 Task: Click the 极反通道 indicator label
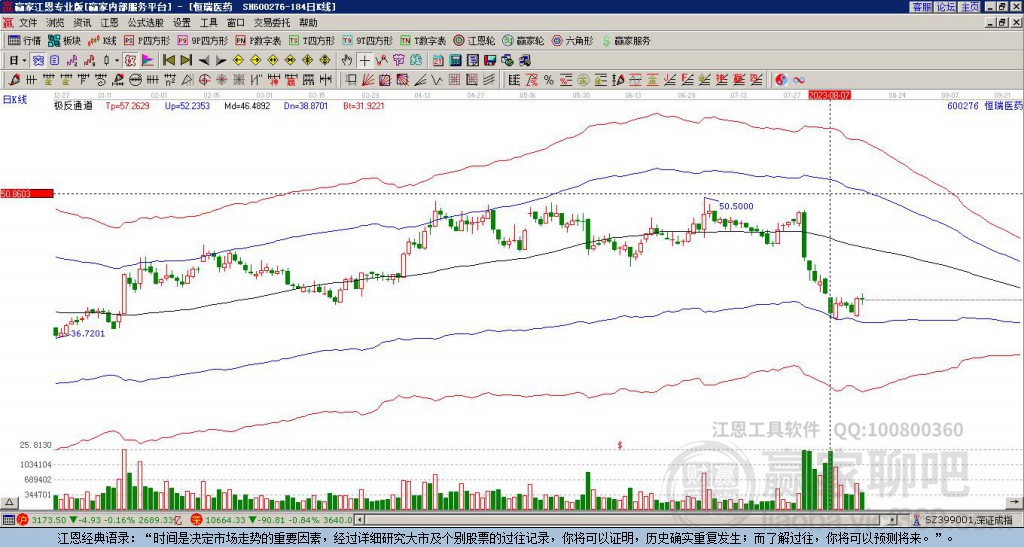point(73,105)
